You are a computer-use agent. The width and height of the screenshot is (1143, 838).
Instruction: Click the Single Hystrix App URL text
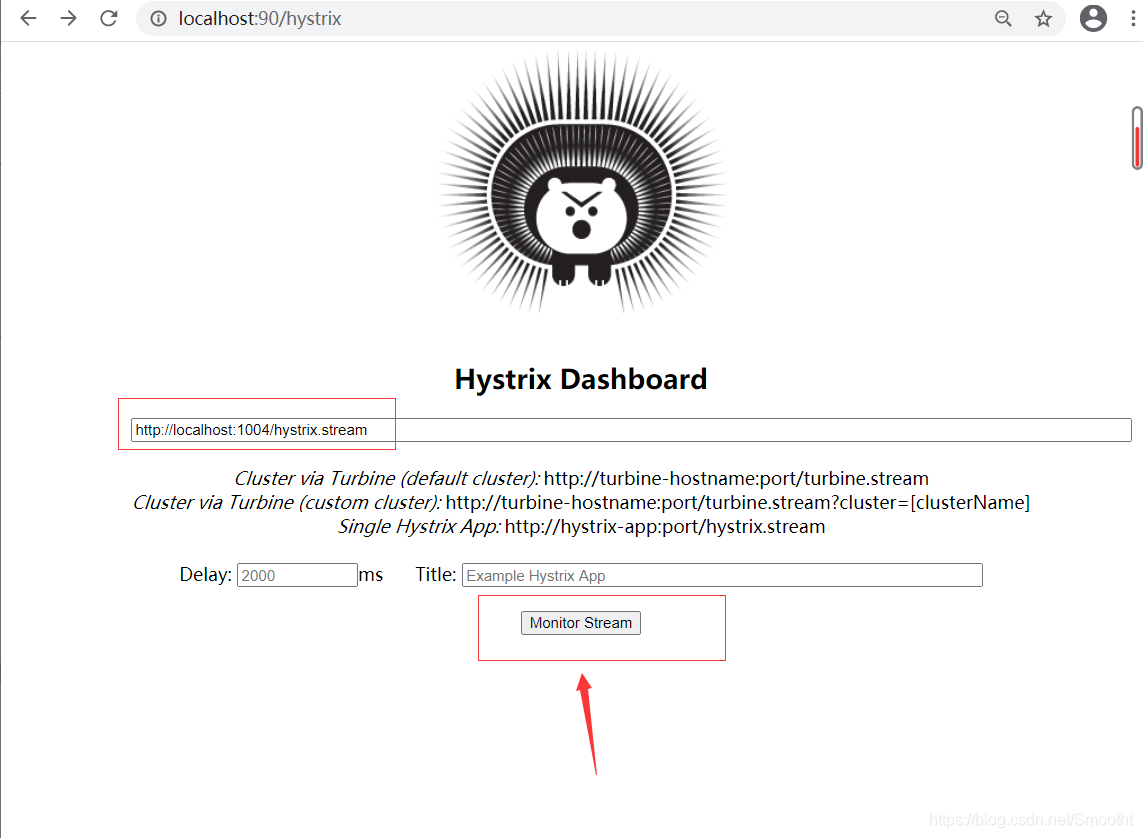click(665, 526)
